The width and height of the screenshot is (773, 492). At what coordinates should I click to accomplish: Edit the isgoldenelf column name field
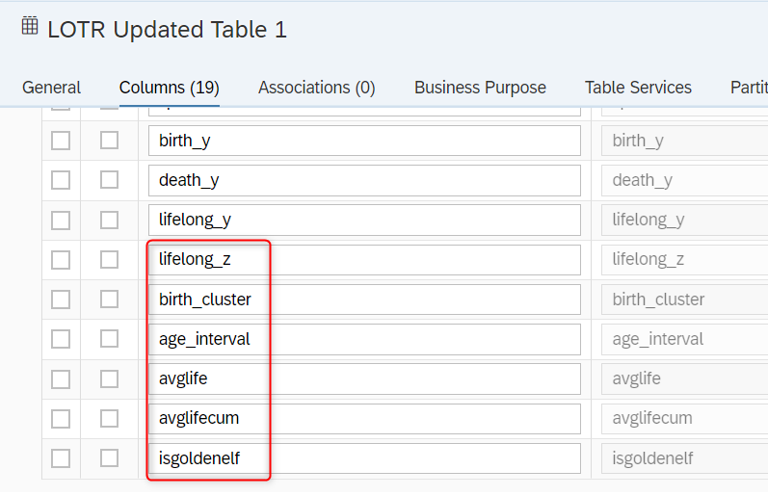(x=364, y=458)
